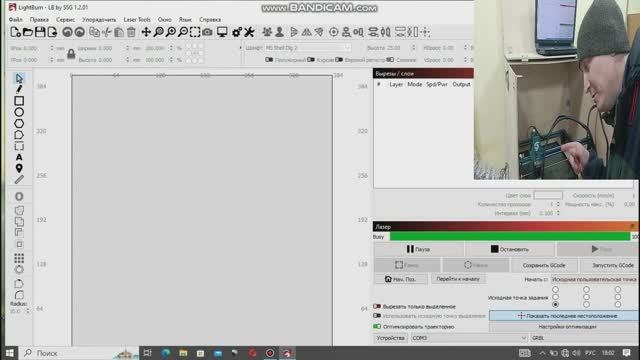
Task: Activate the Pan view cross-arrows icon
Action: pyautogui.click(x=146, y=32)
